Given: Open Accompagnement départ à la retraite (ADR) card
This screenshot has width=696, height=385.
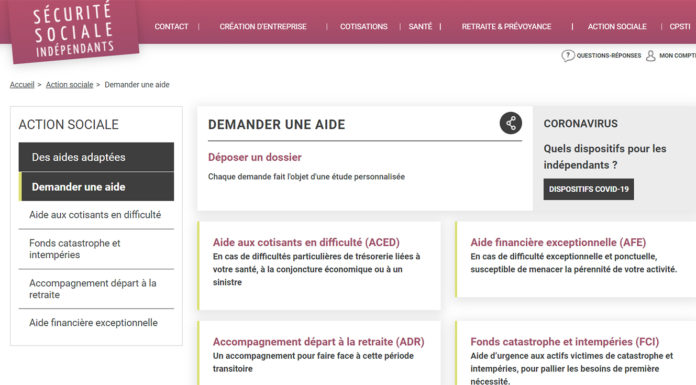Looking at the screenshot, I should [319, 353].
